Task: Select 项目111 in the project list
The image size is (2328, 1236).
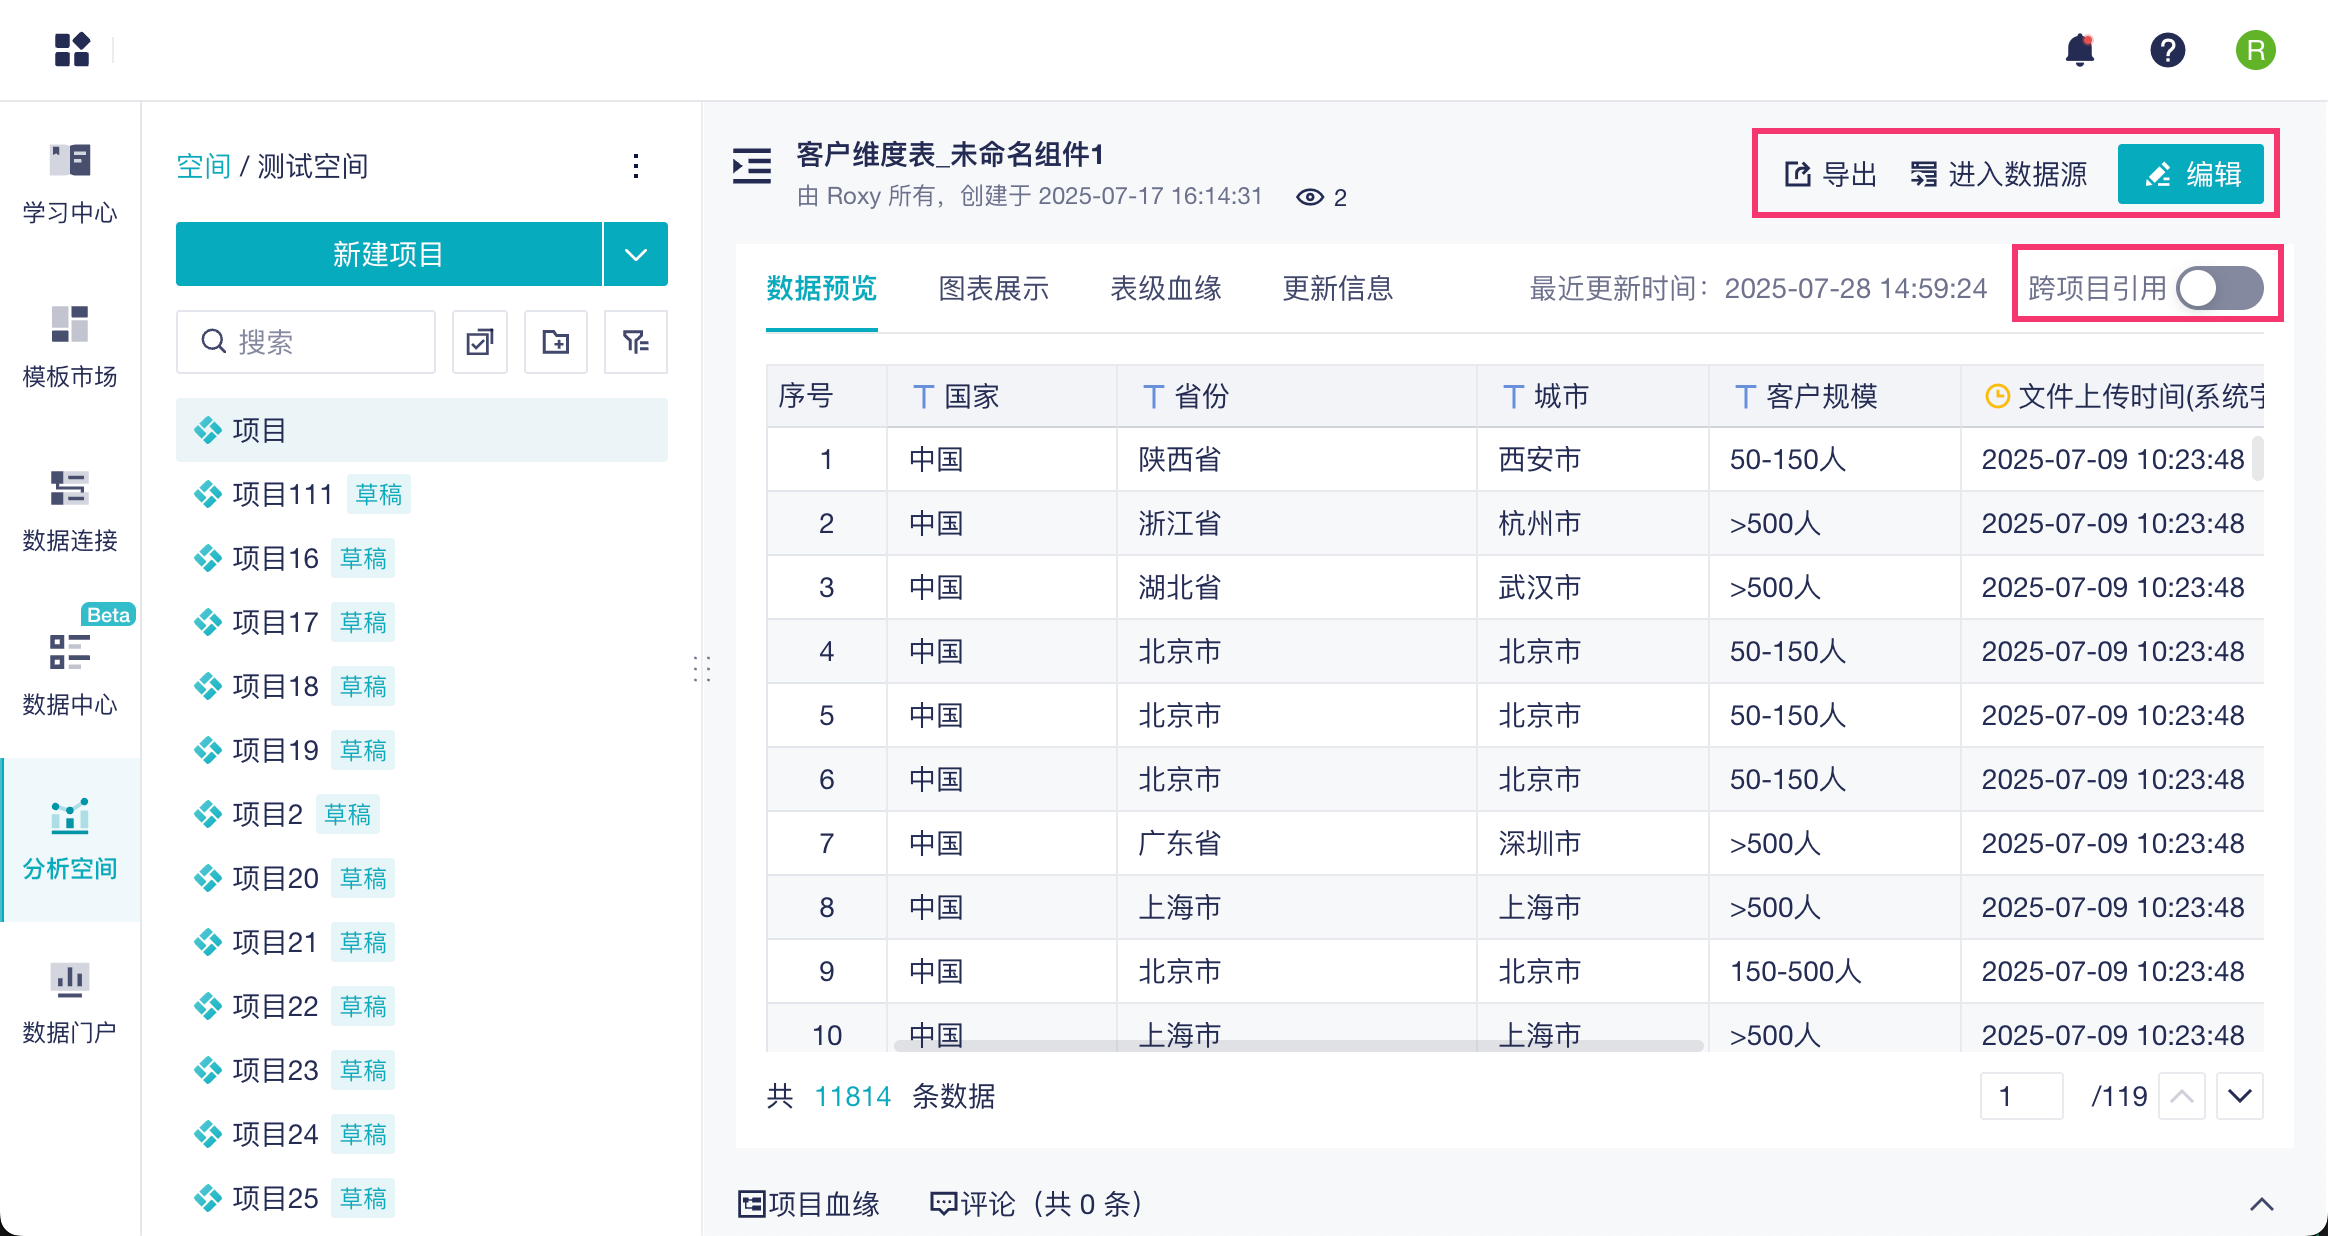Action: pos(282,494)
